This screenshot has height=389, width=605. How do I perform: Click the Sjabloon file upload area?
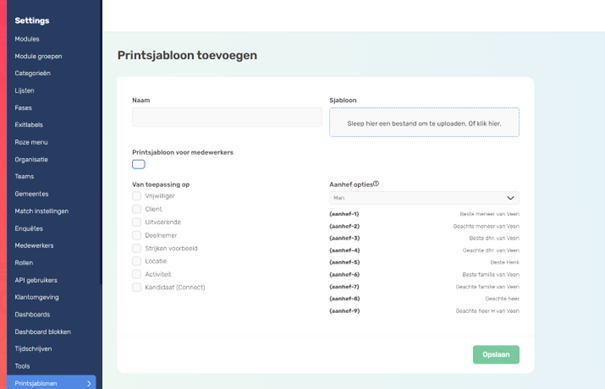point(424,122)
